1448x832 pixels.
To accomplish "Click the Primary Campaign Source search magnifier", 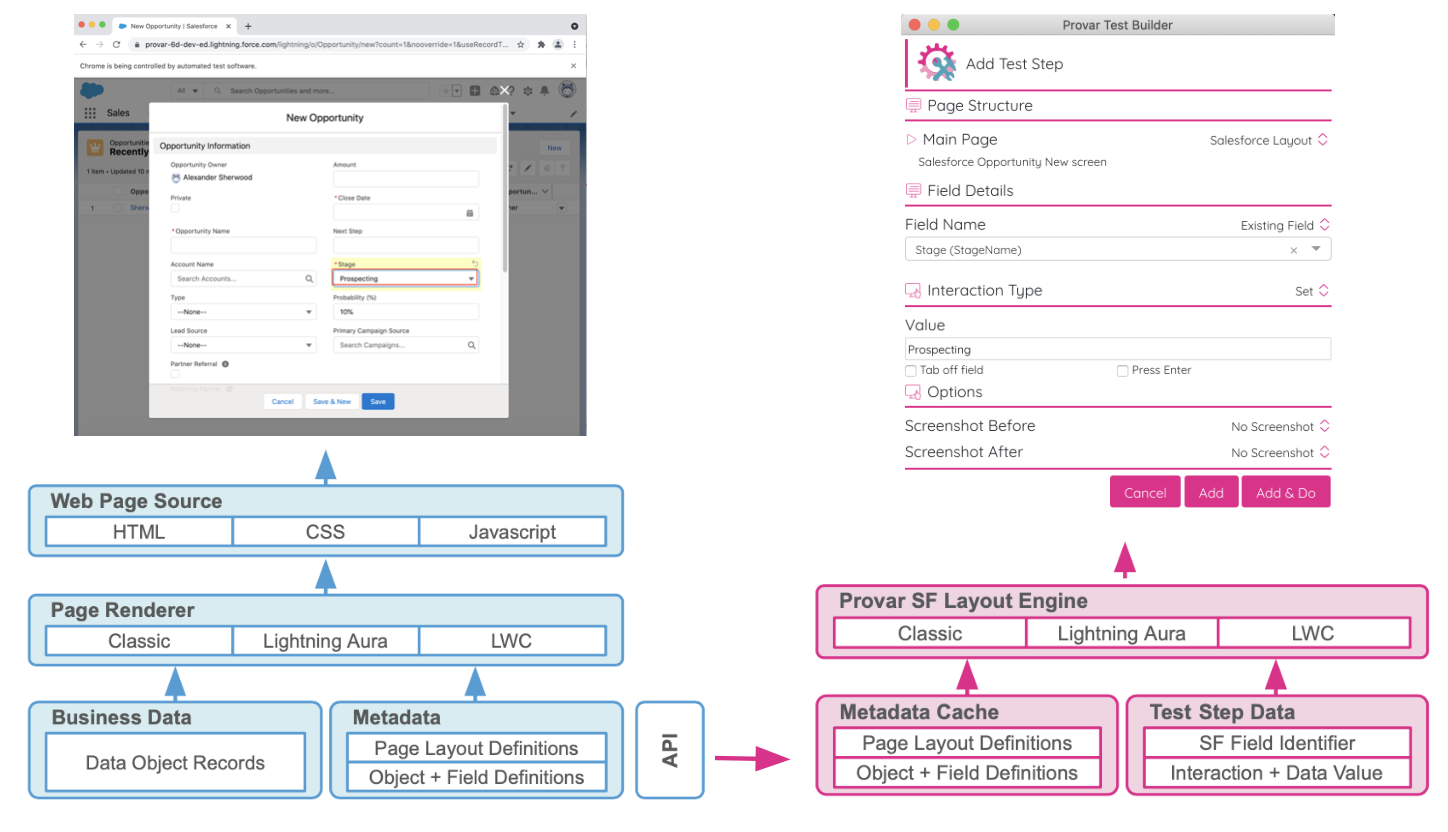I will click(471, 345).
